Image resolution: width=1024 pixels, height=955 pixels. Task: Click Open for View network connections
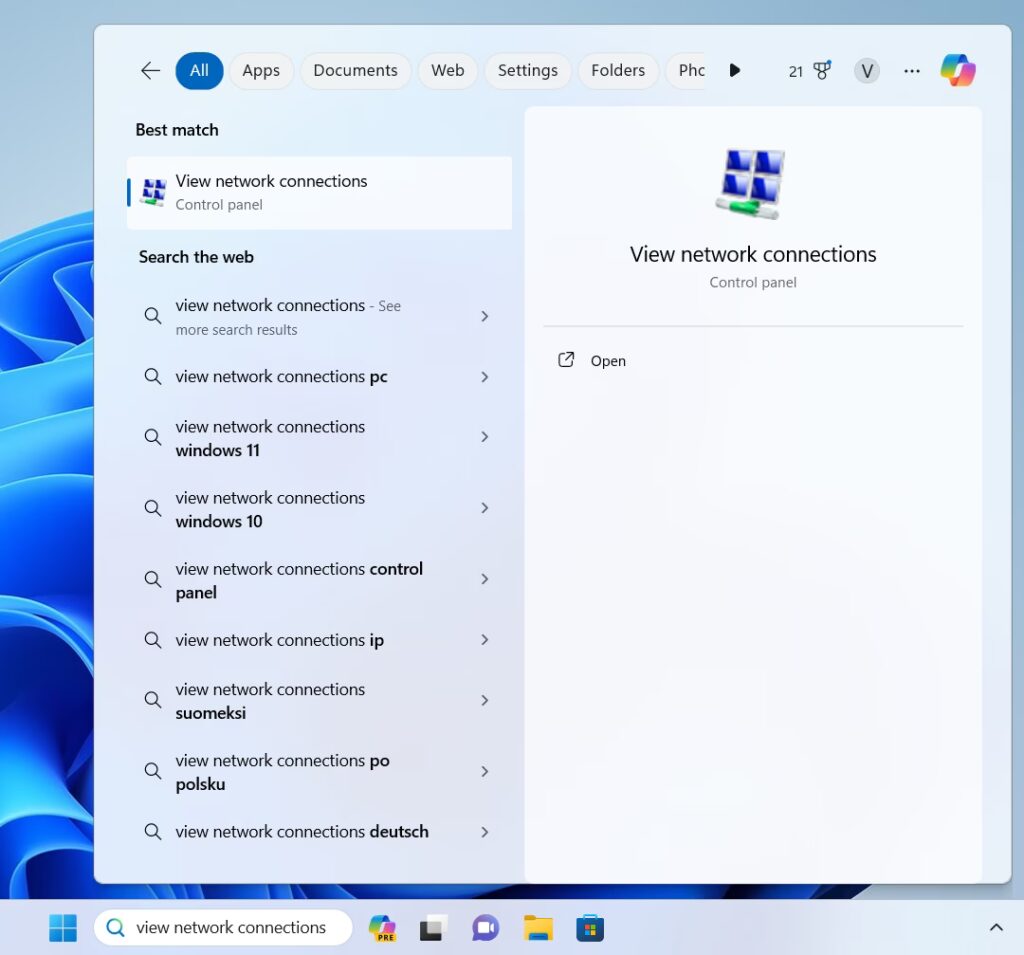pos(607,361)
